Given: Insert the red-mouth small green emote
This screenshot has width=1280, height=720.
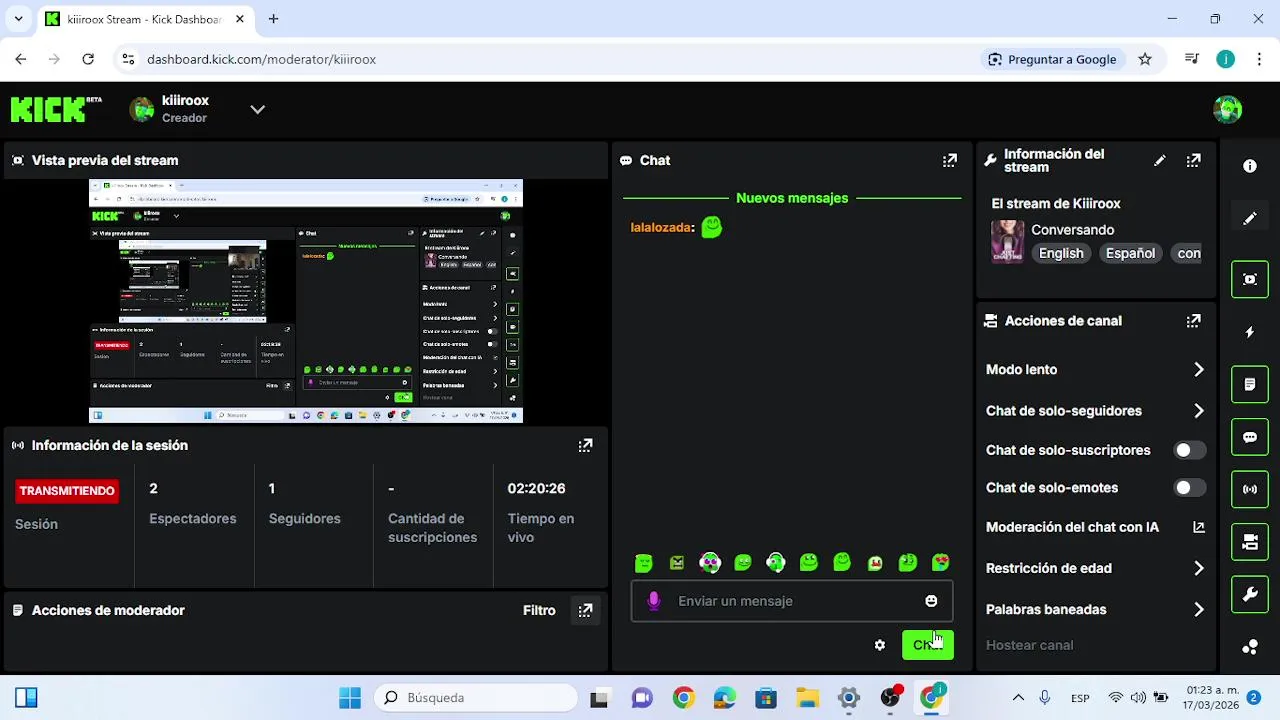Looking at the screenshot, I should tap(875, 563).
